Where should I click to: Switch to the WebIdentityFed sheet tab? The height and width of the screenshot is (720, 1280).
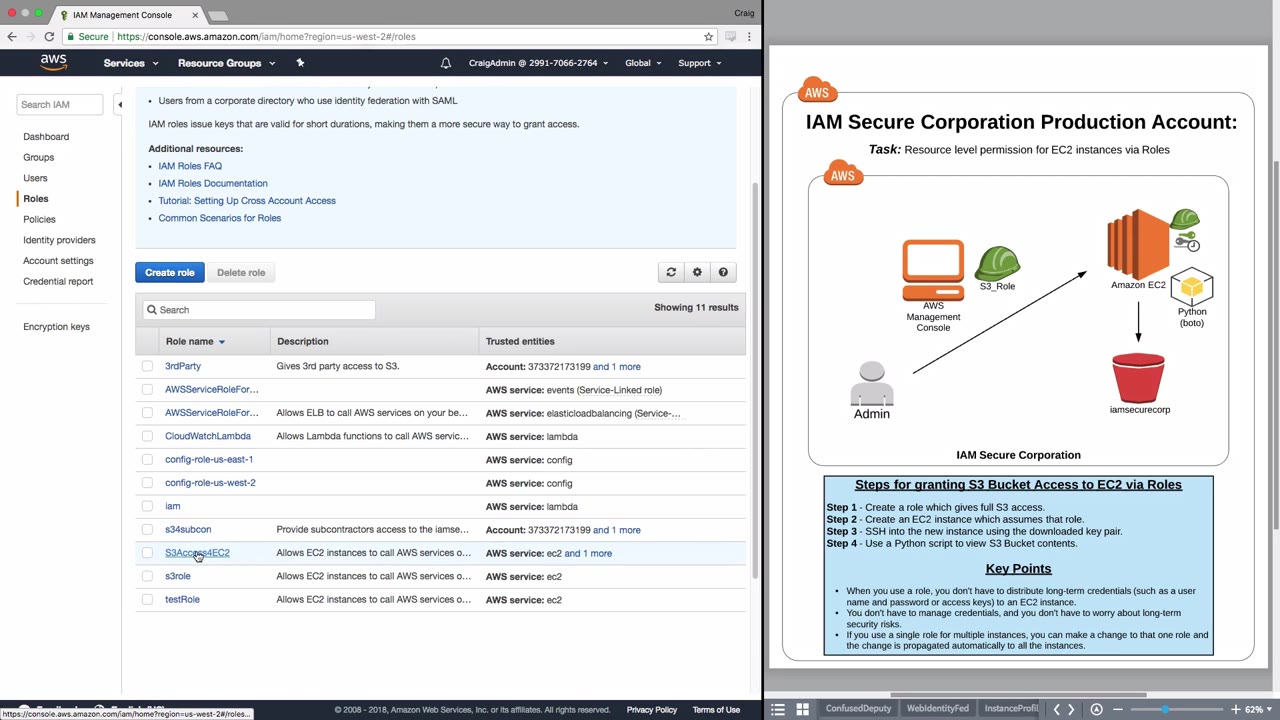coord(937,709)
